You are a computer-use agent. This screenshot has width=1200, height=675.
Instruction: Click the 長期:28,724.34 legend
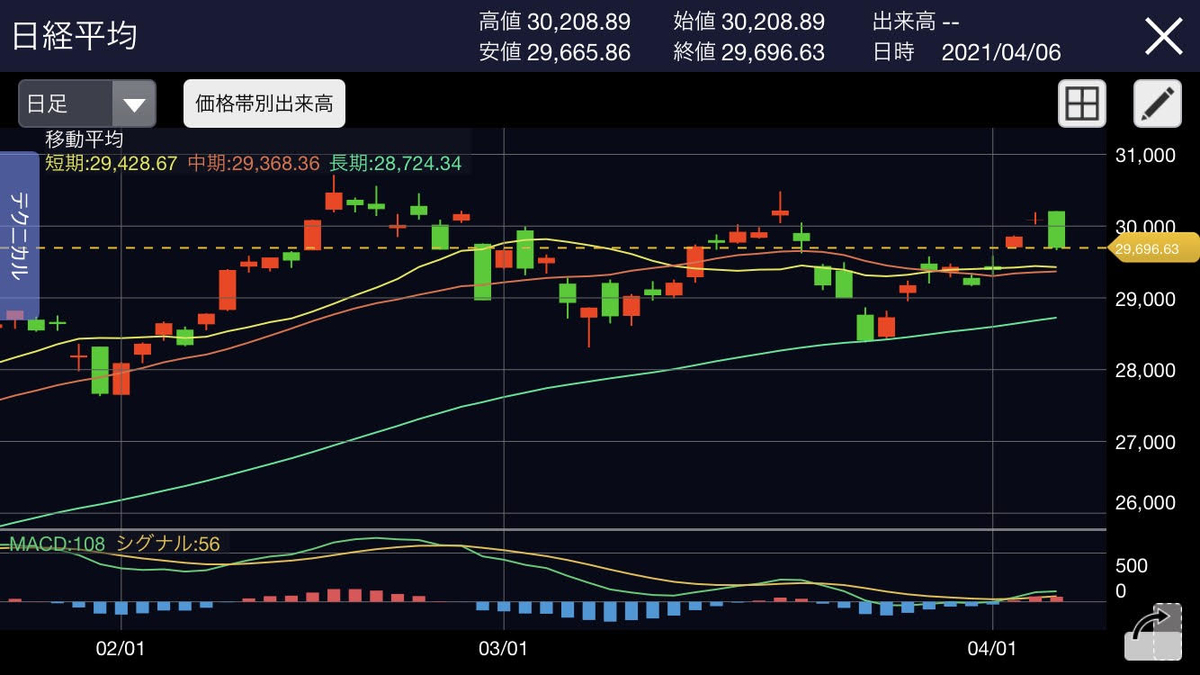coord(396,162)
